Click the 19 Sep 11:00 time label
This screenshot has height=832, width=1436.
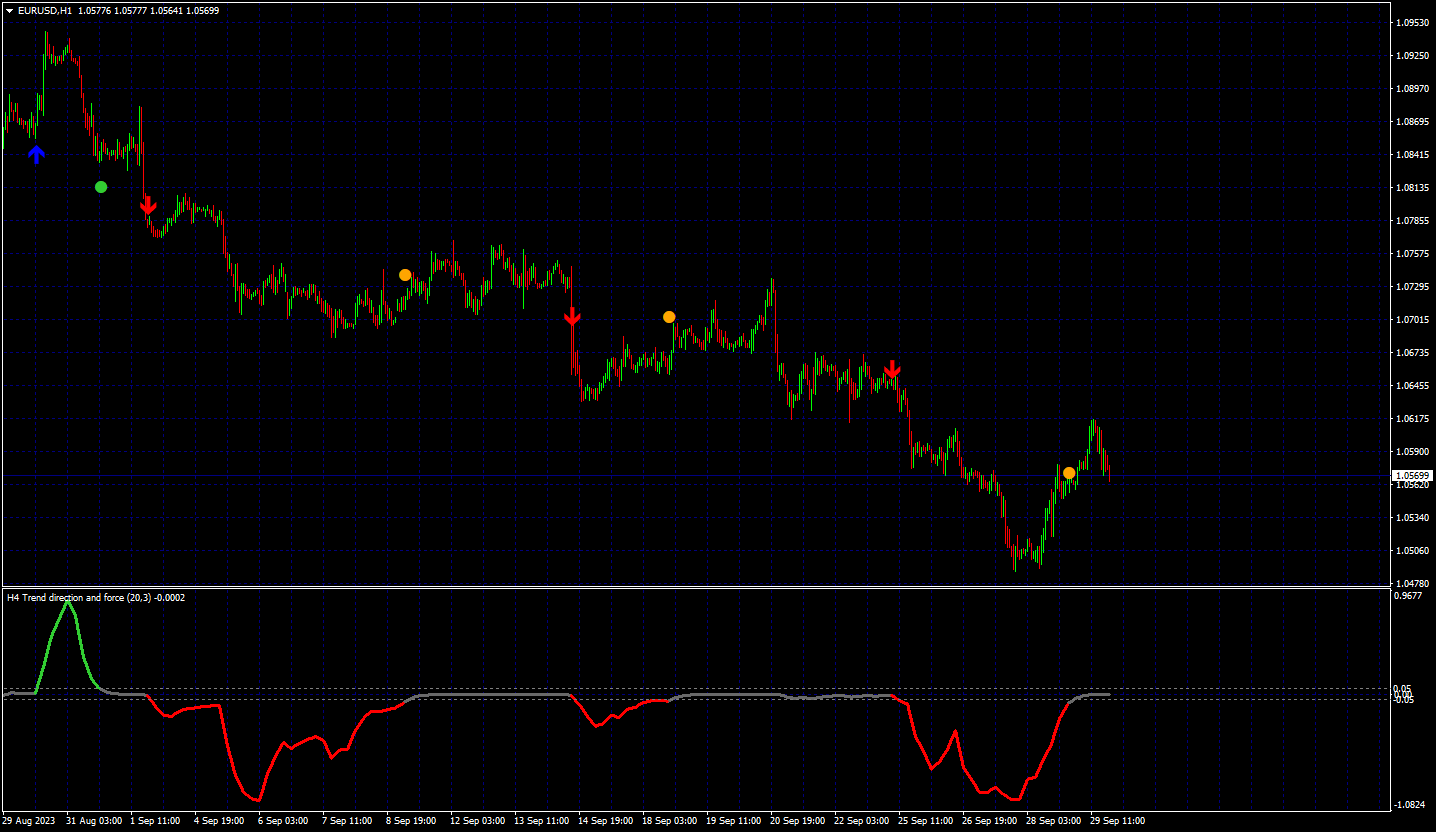tap(734, 820)
